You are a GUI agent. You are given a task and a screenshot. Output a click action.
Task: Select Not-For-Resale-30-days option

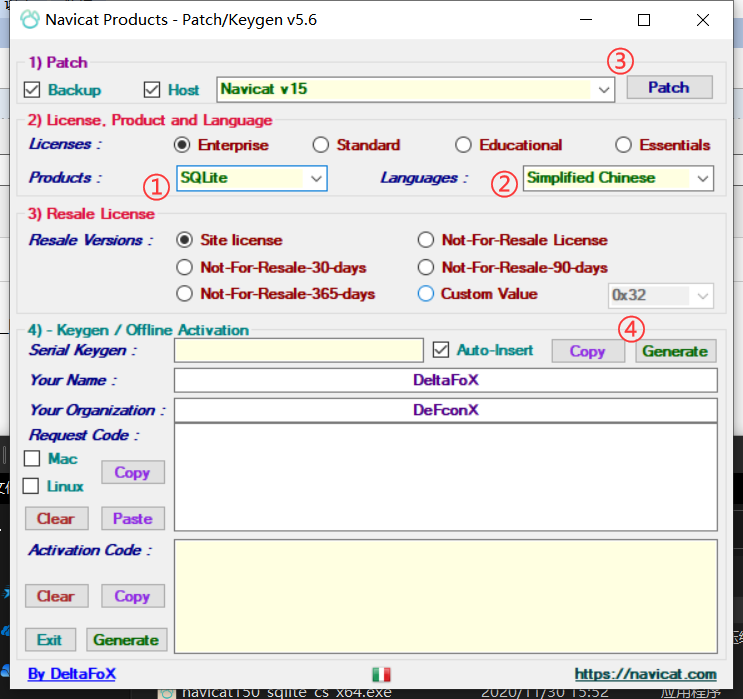(184, 267)
